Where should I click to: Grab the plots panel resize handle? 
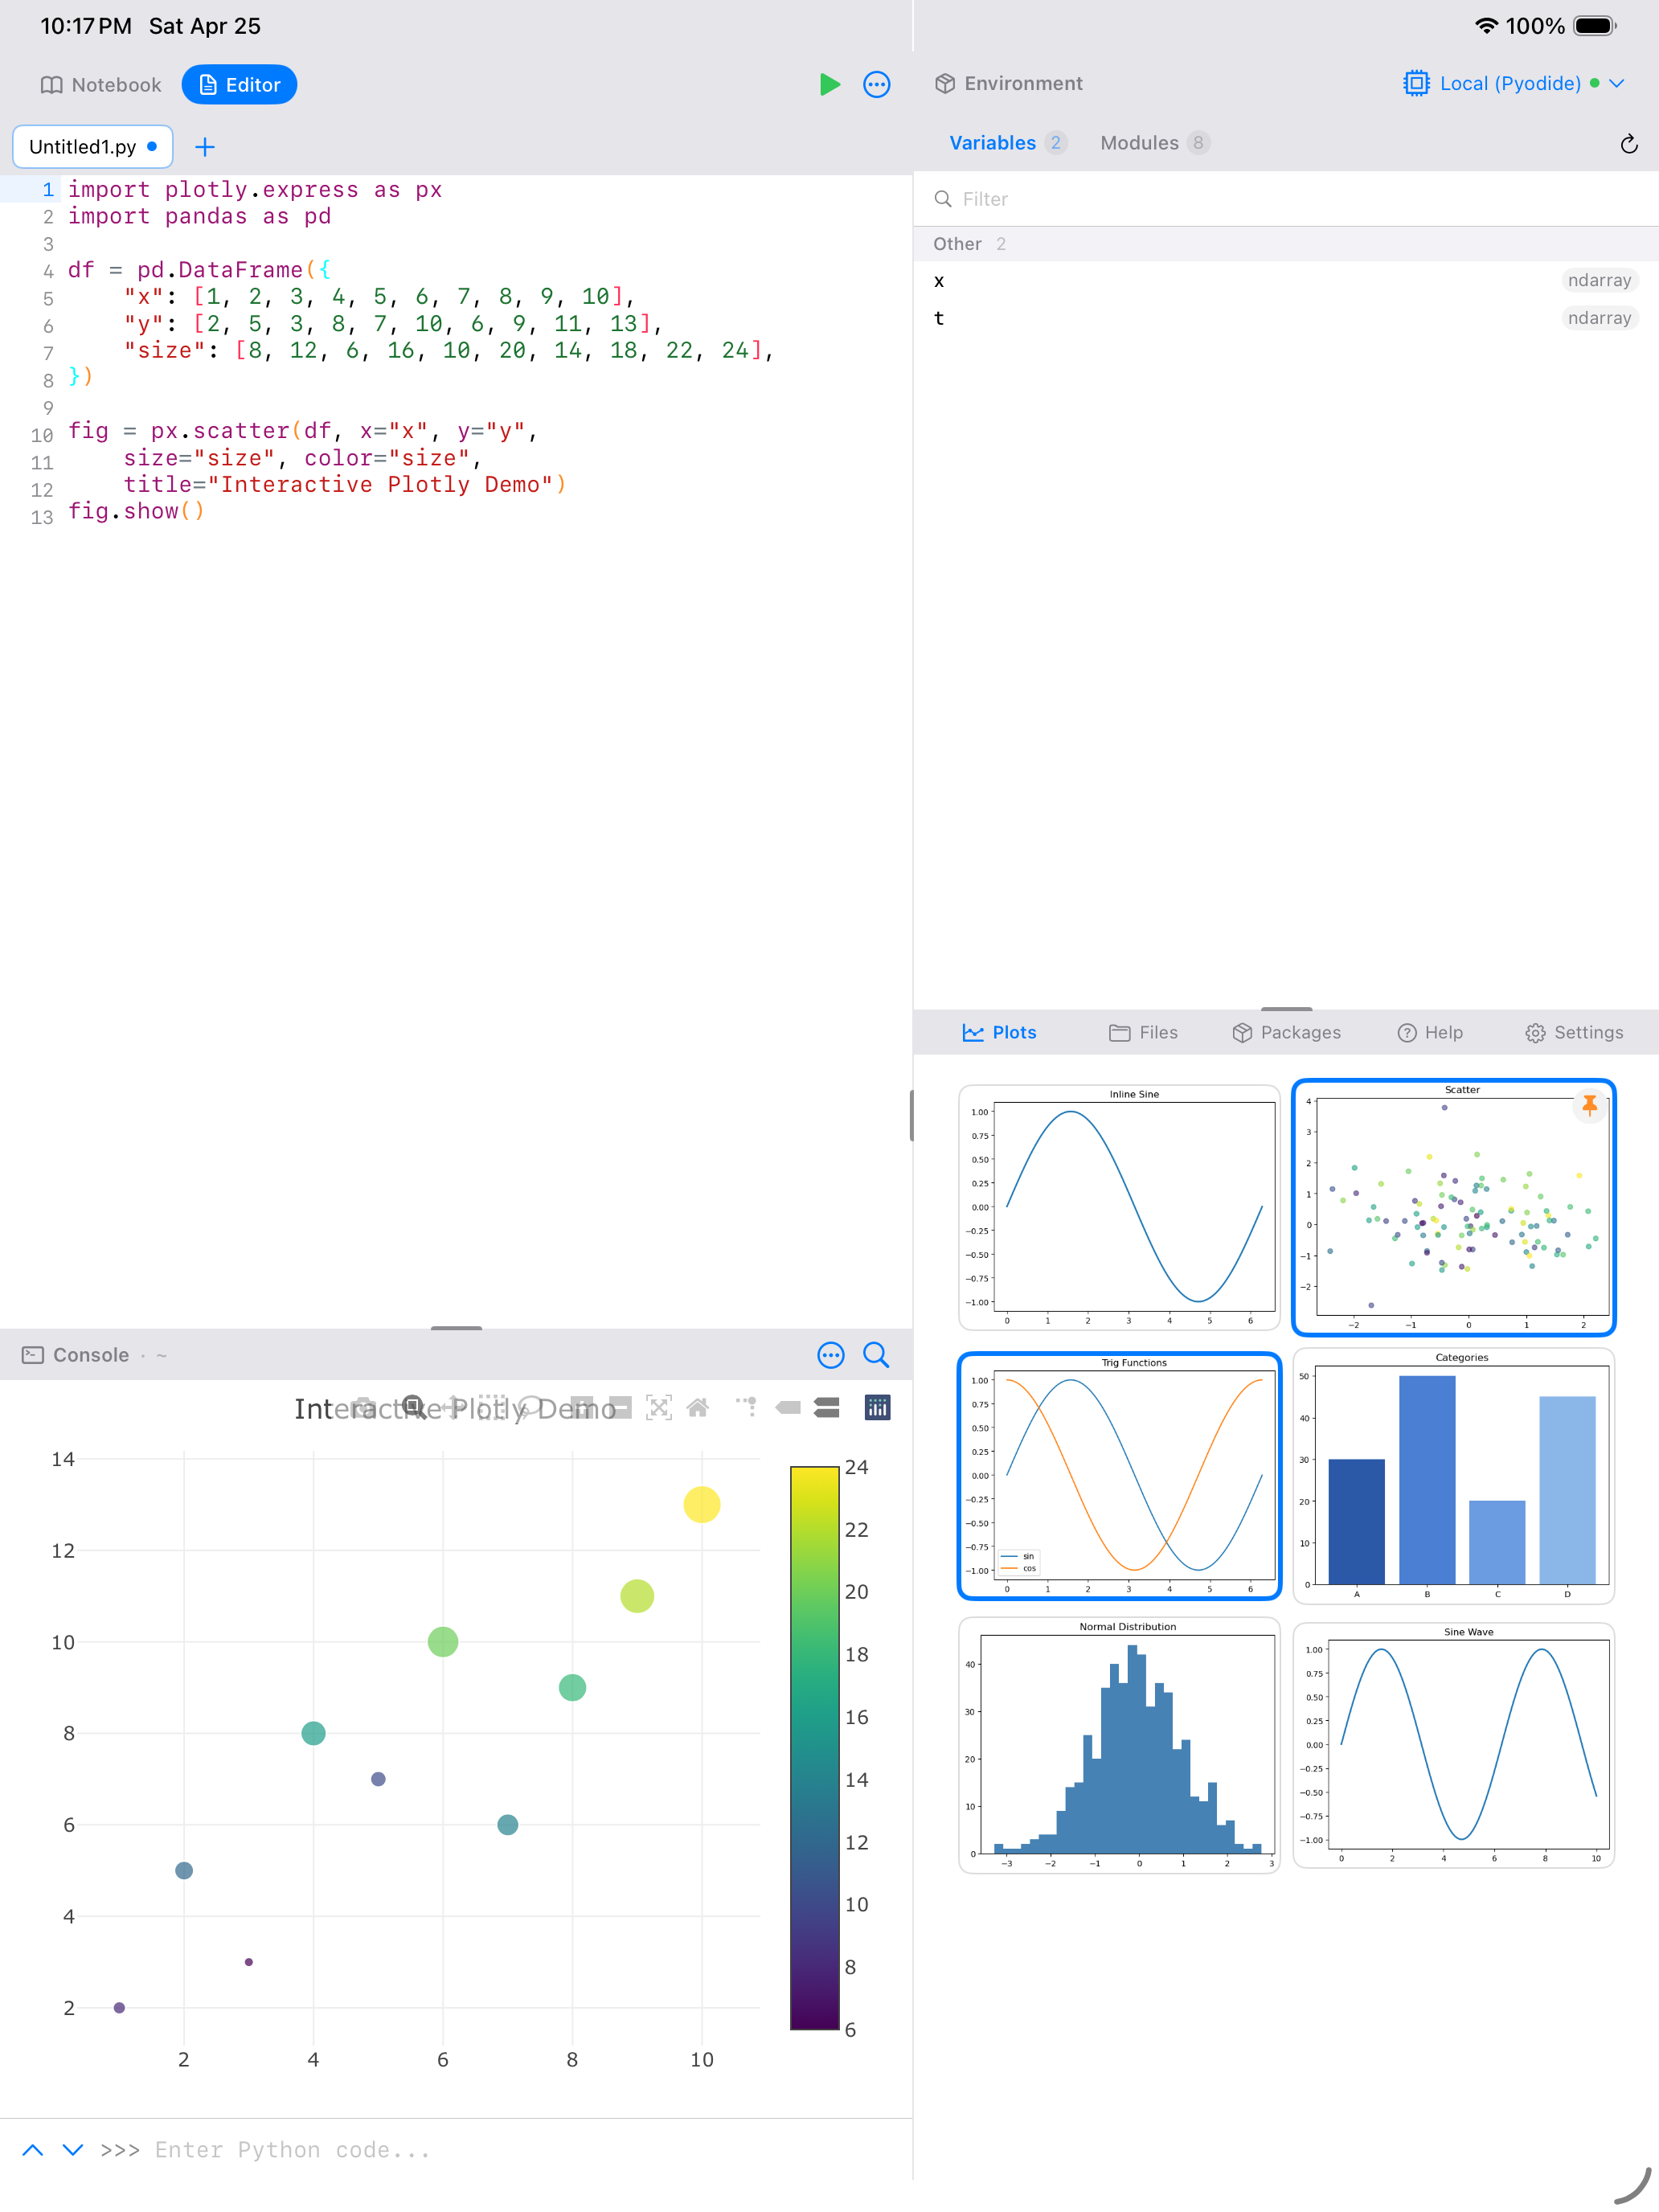pyautogui.click(x=1287, y=1008)
